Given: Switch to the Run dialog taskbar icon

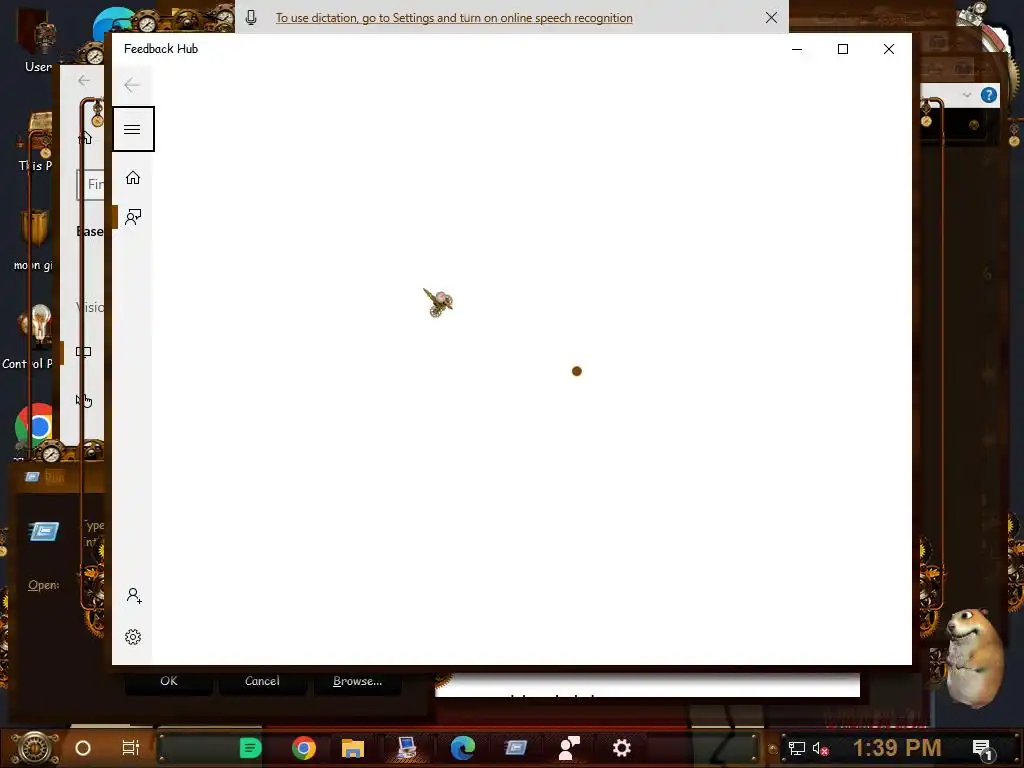Looking at the screenshot, I should [x=515, y=747].
